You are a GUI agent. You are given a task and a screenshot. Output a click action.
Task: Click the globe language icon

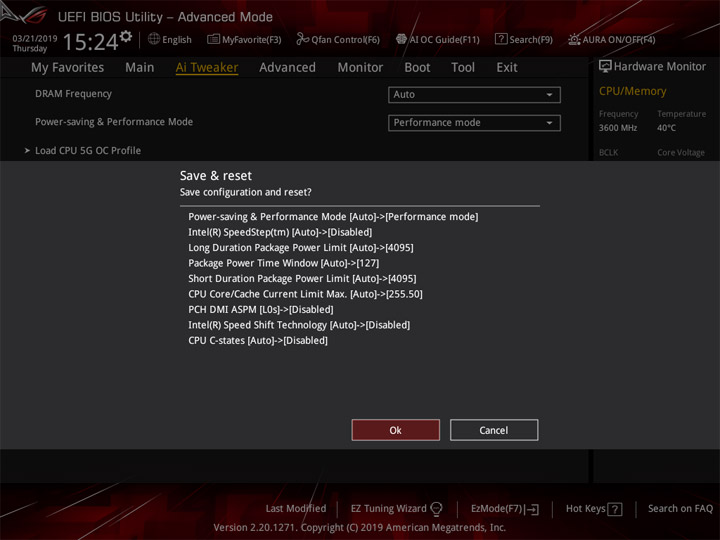coord(154,39)
